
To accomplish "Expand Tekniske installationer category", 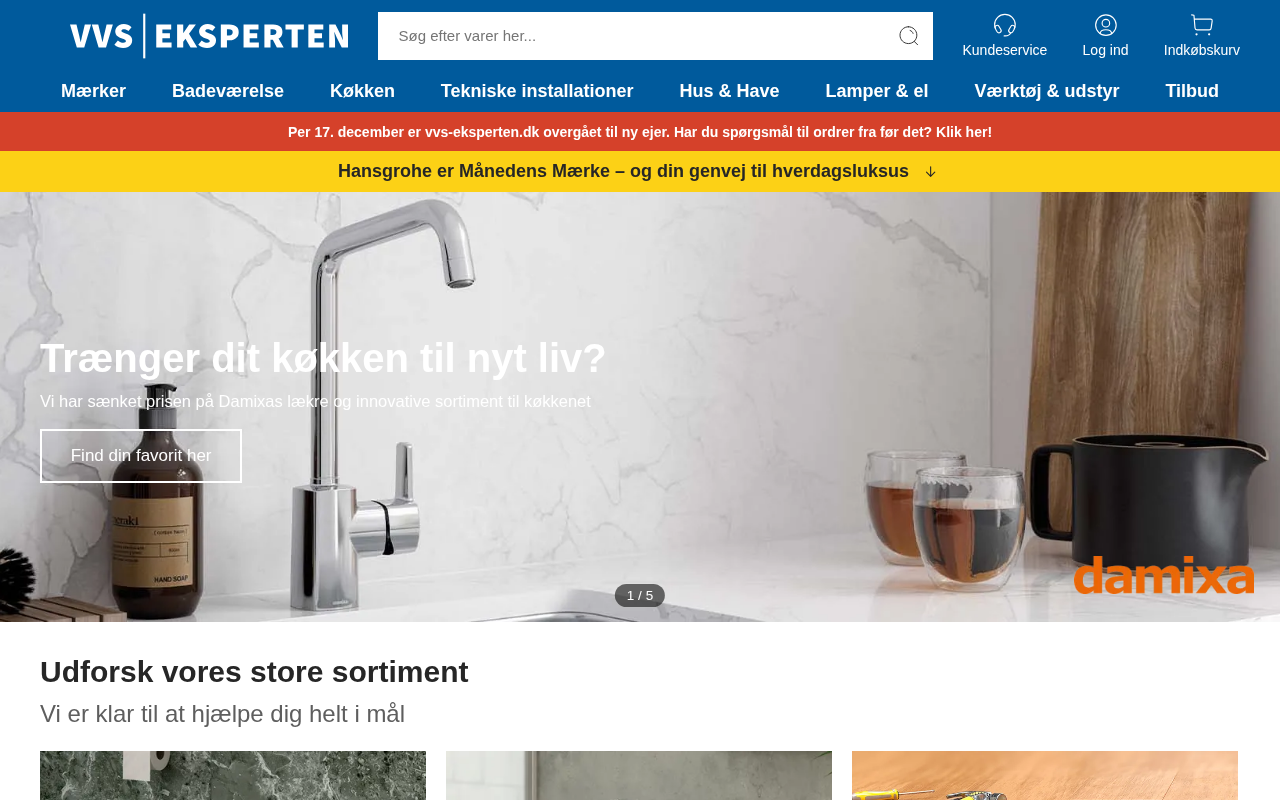I will tap(537, 91).
